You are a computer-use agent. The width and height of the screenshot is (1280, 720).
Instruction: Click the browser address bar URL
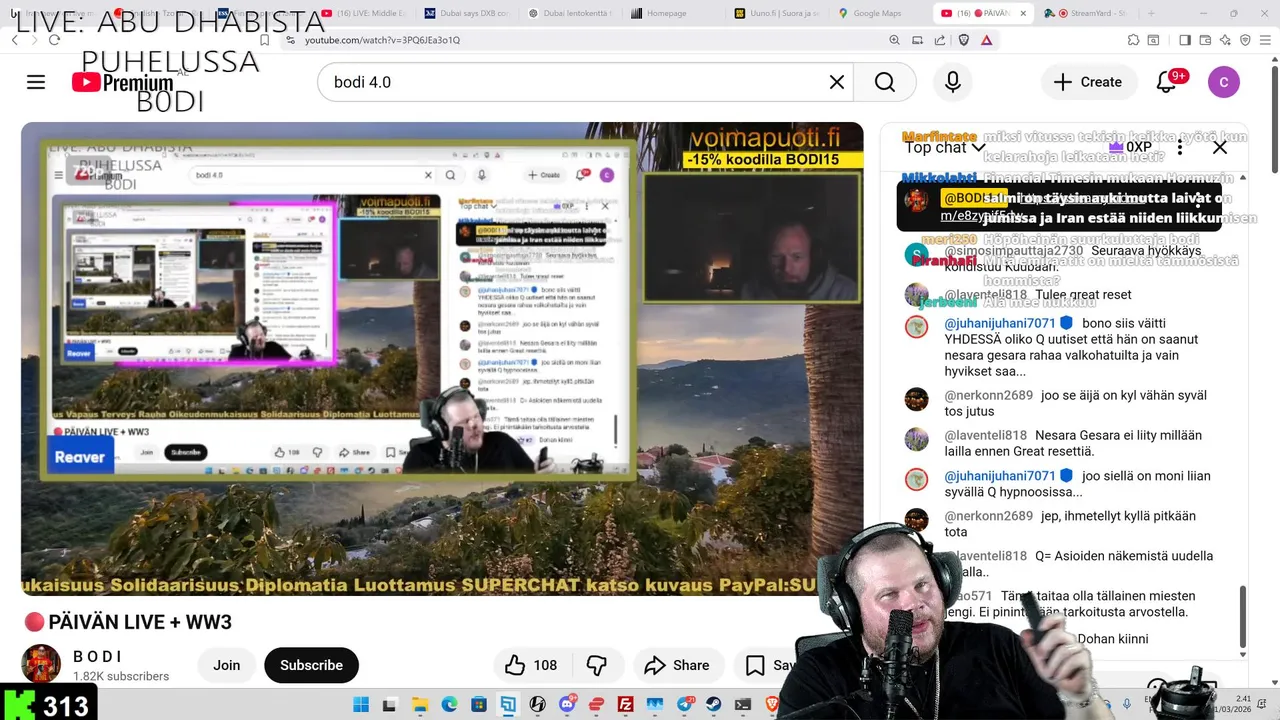pos(382,40)
